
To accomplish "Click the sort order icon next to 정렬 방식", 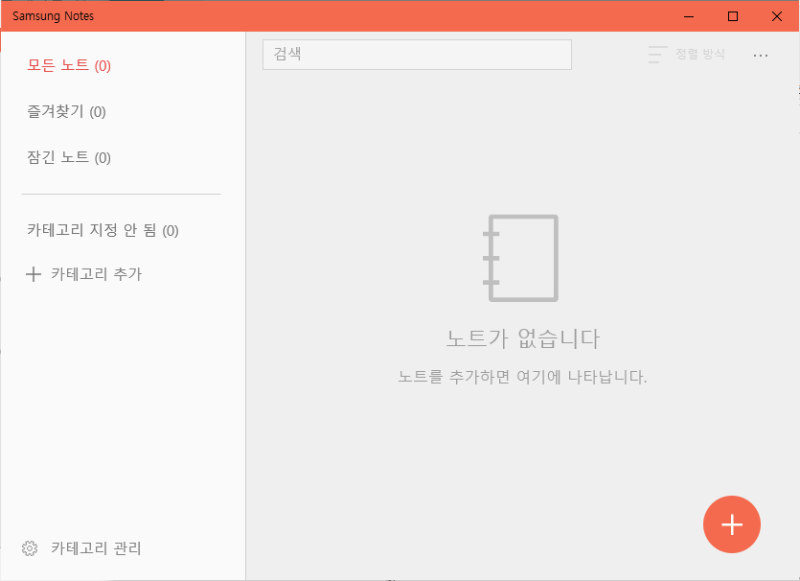I will click(656, 55).
